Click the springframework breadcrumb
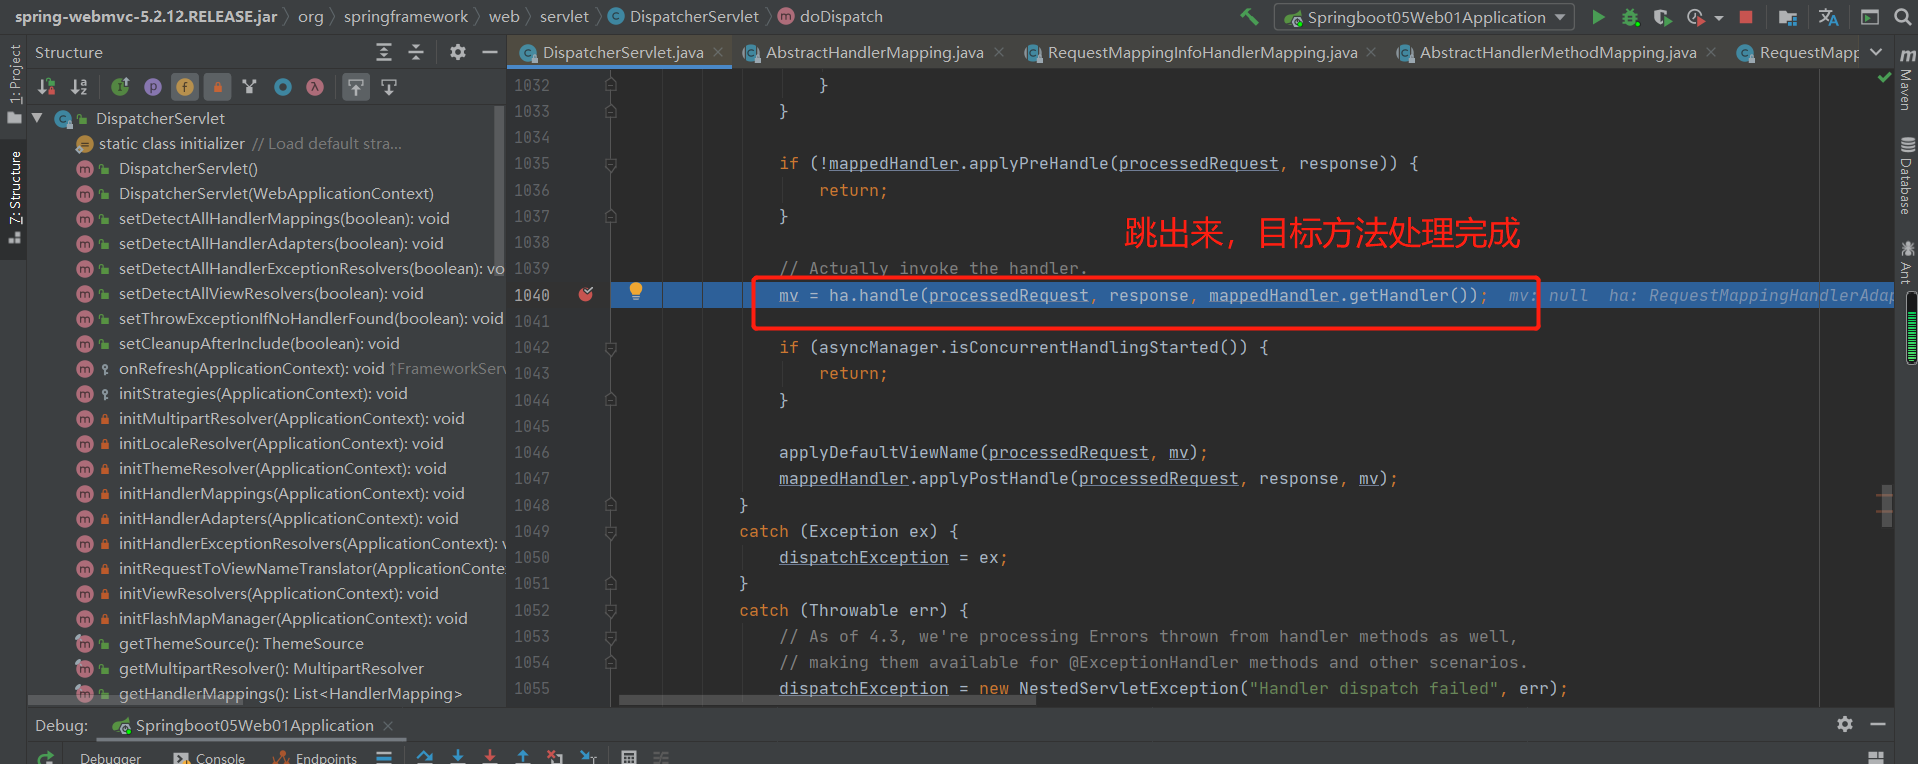This screenshot has height=764, width=1918. (405, 16)
